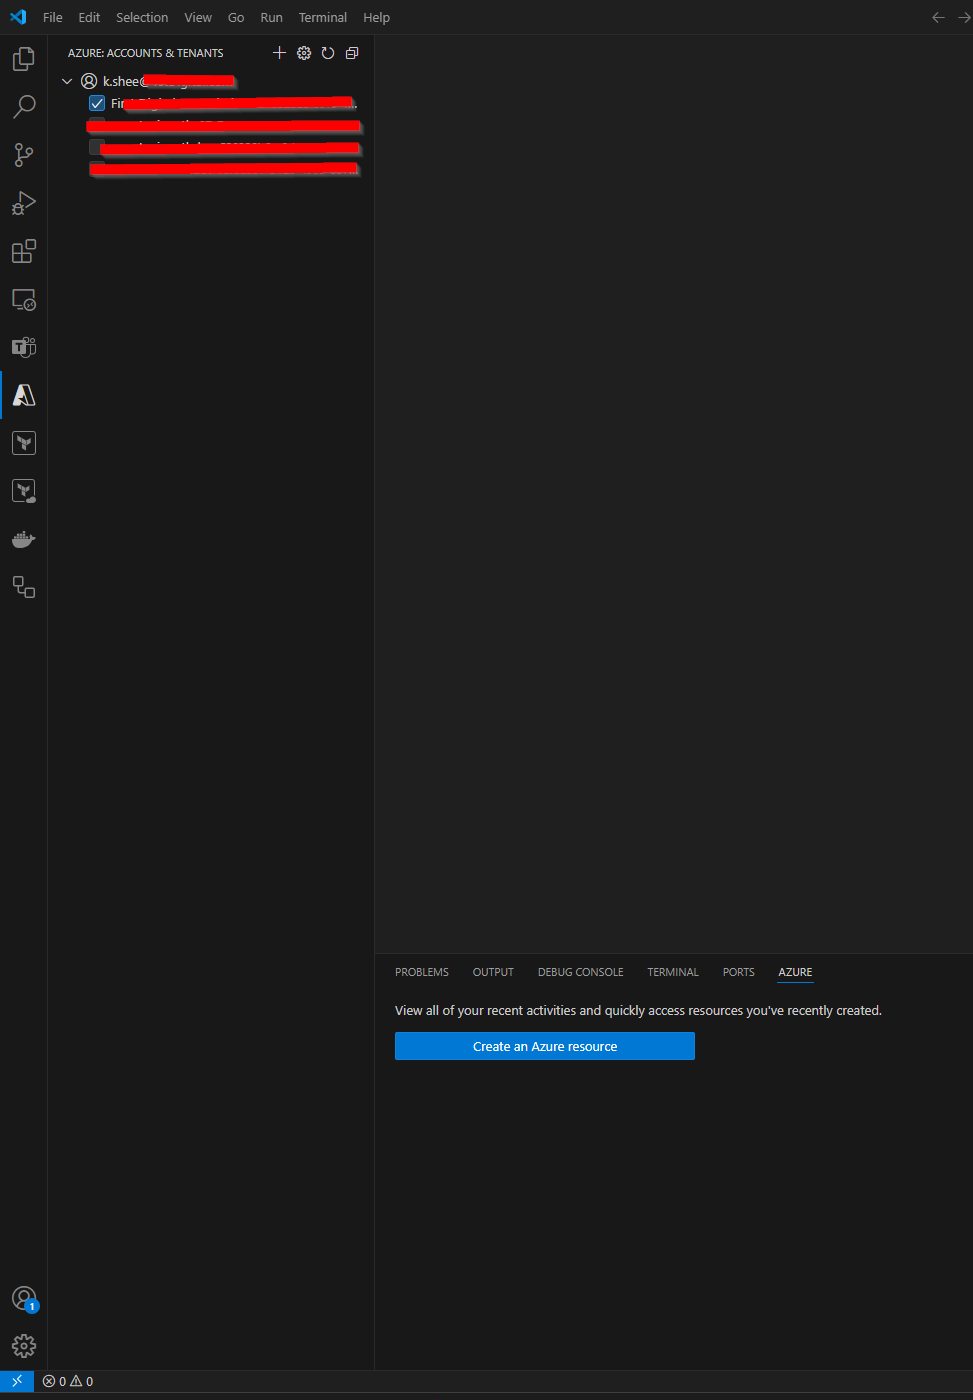Enable the second subscription checkbox
The height and width of the screenshot is (1400, 973).
coord(96,124)
